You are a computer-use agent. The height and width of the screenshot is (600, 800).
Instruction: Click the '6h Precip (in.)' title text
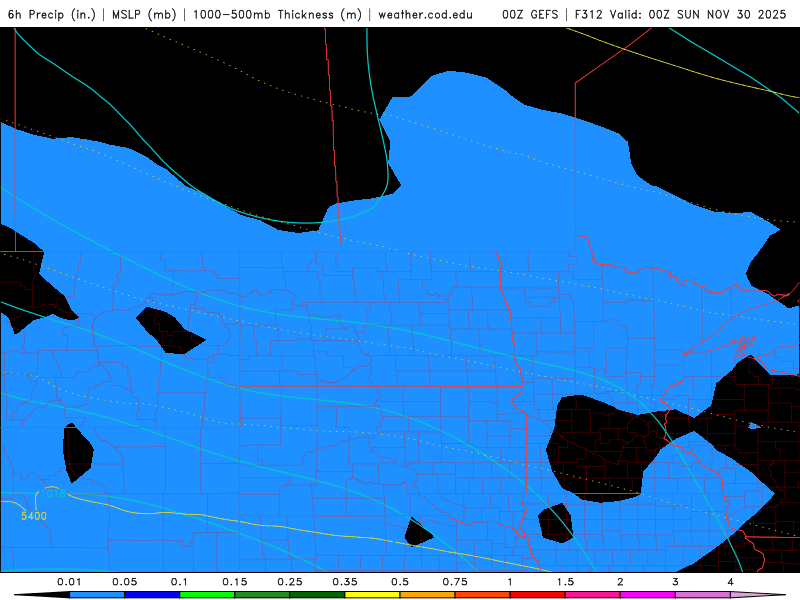coord(52,14)
